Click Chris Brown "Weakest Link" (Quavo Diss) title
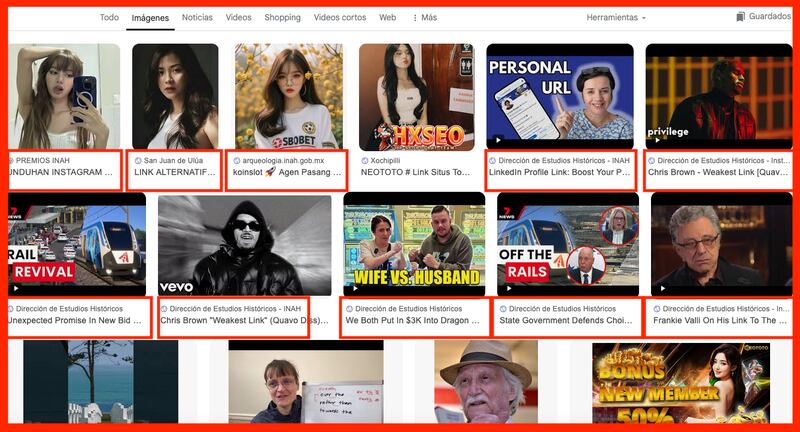 (244, 320)
